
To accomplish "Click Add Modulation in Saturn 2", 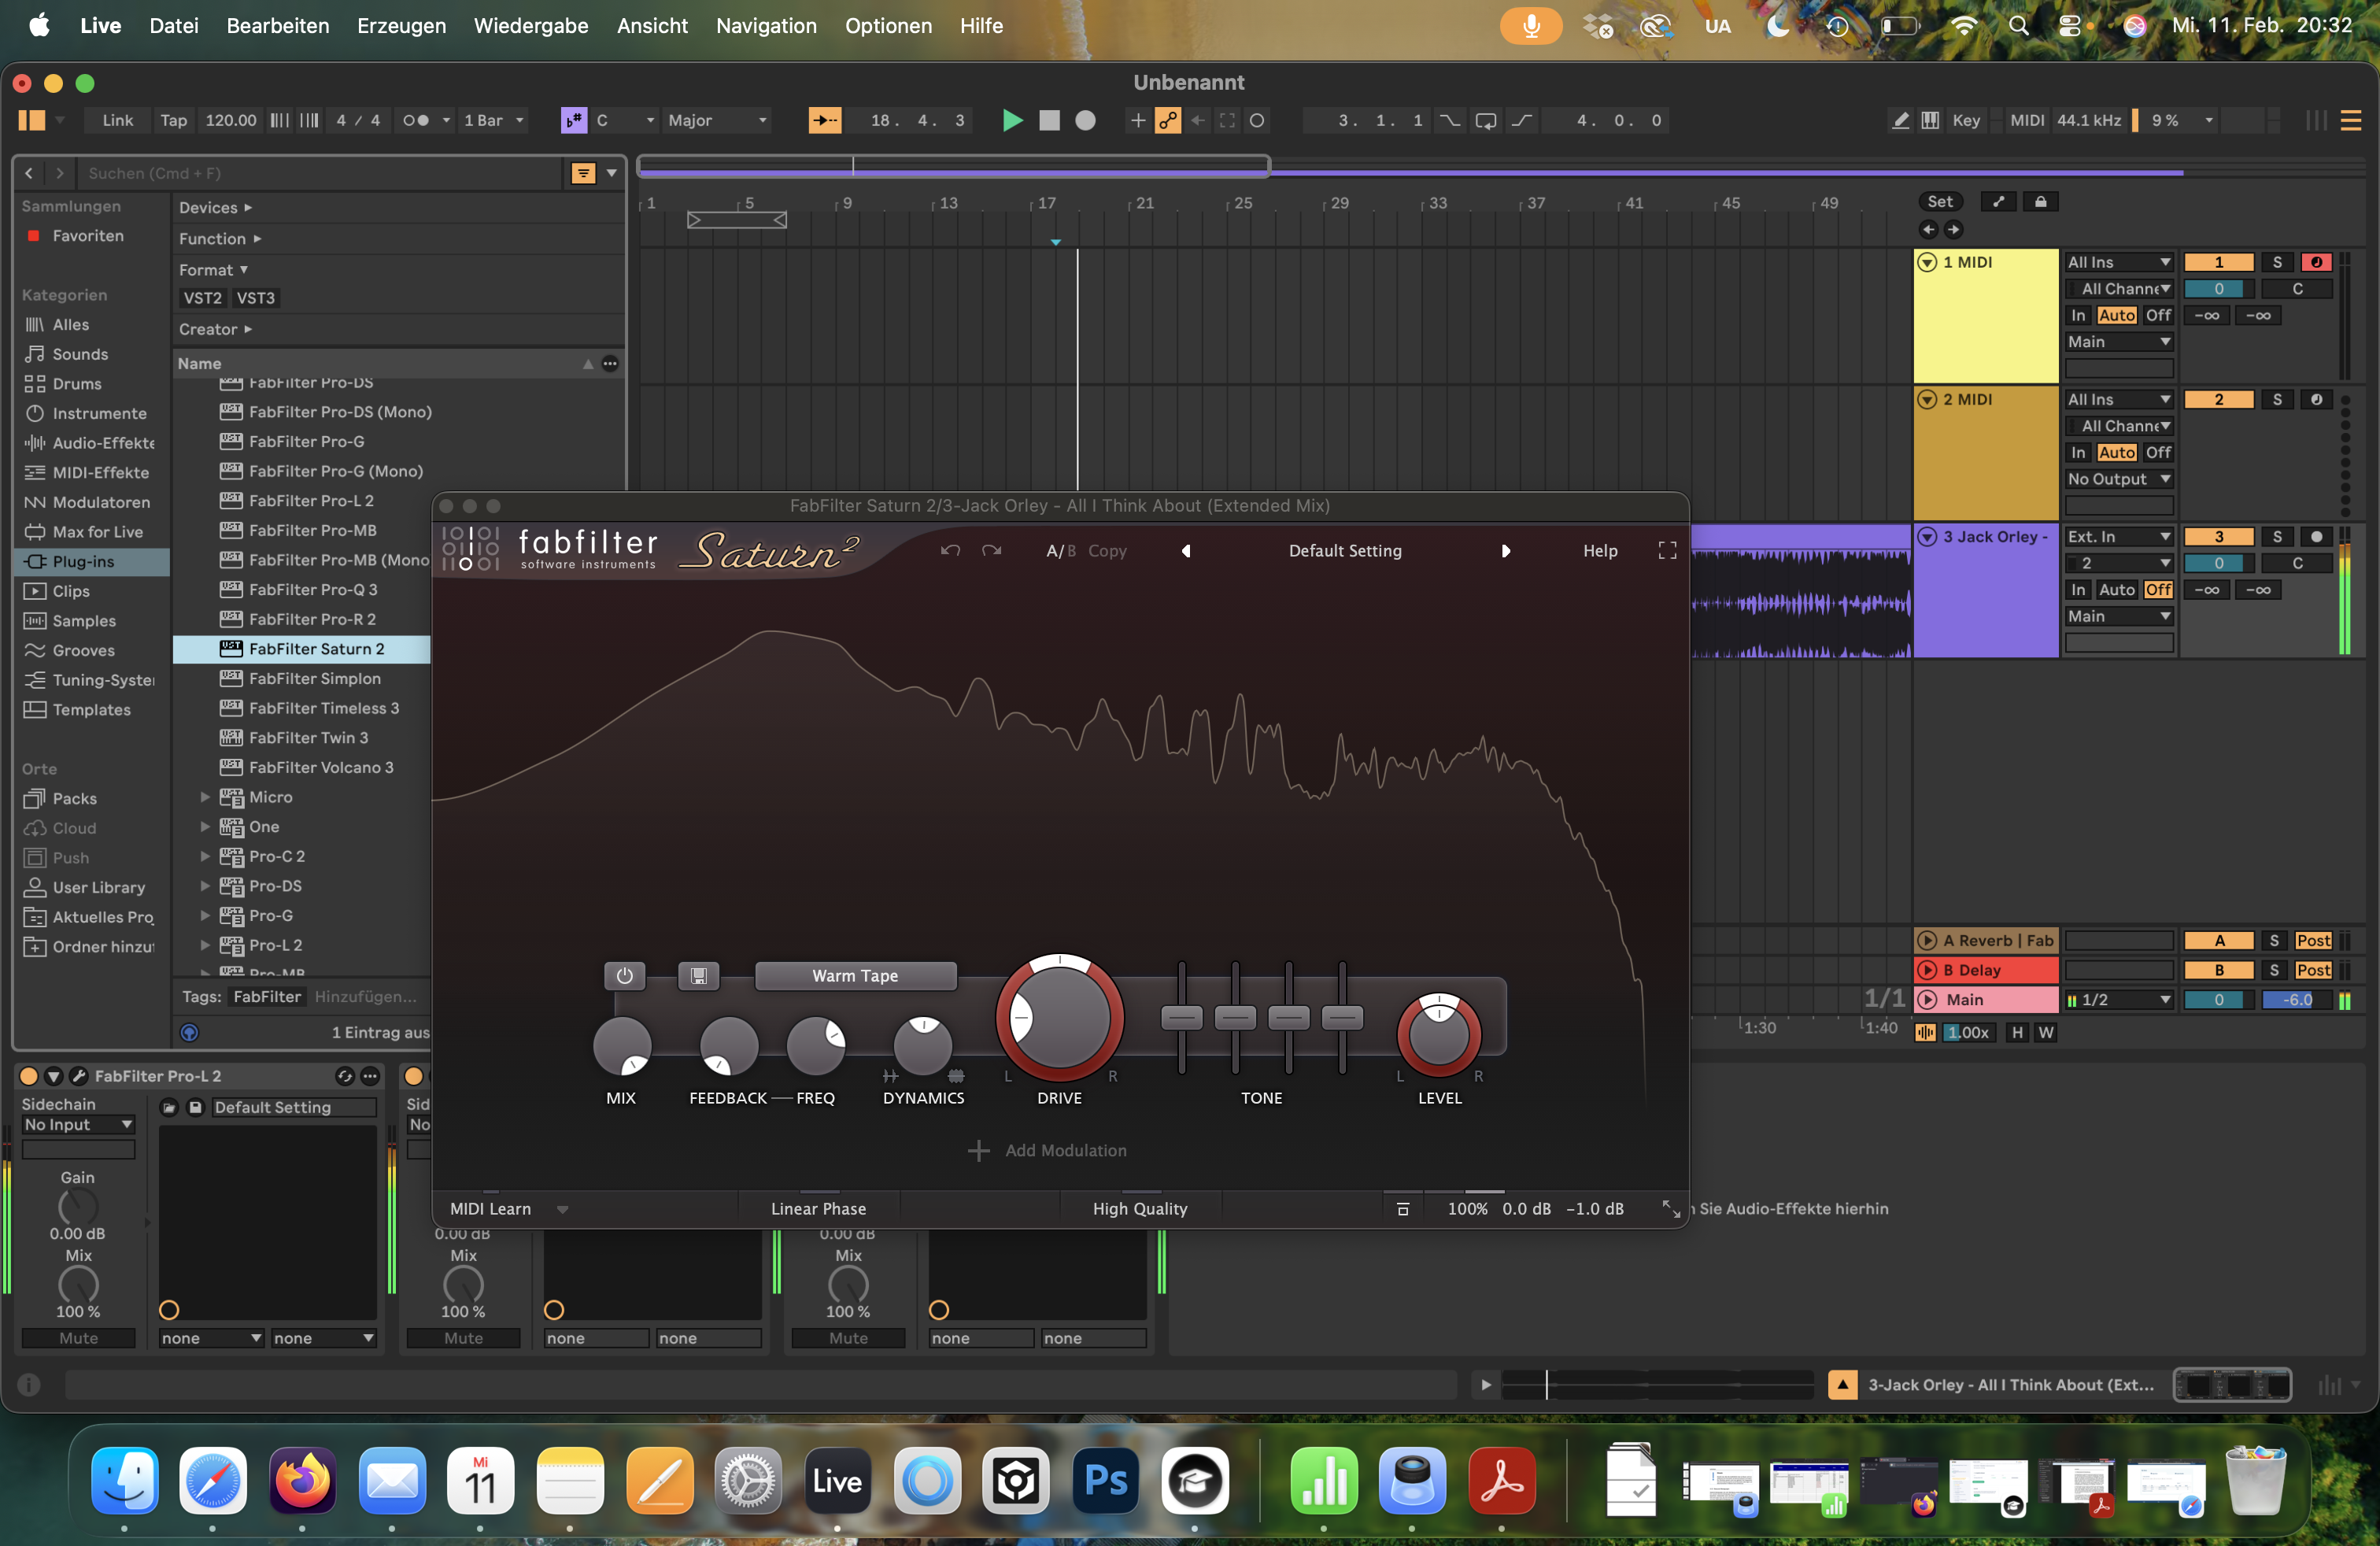I will click(x=1047, y=1150).
